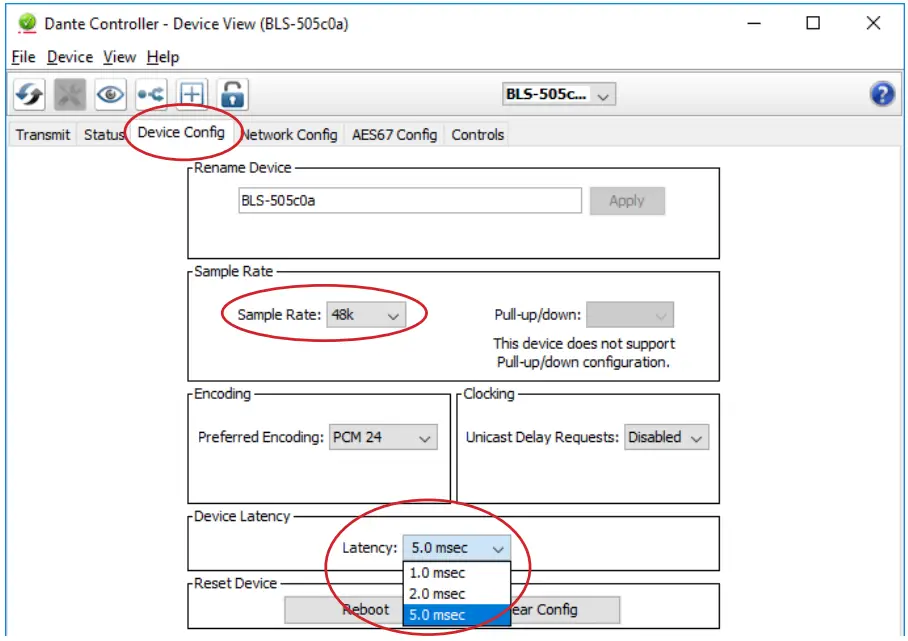Click the eye identify-device icon
908x641 pixels.
(110, 94)
